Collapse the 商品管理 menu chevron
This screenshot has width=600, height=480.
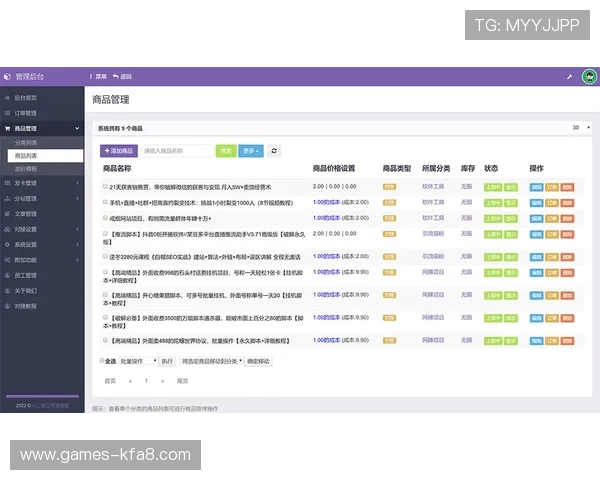[77, 129]
